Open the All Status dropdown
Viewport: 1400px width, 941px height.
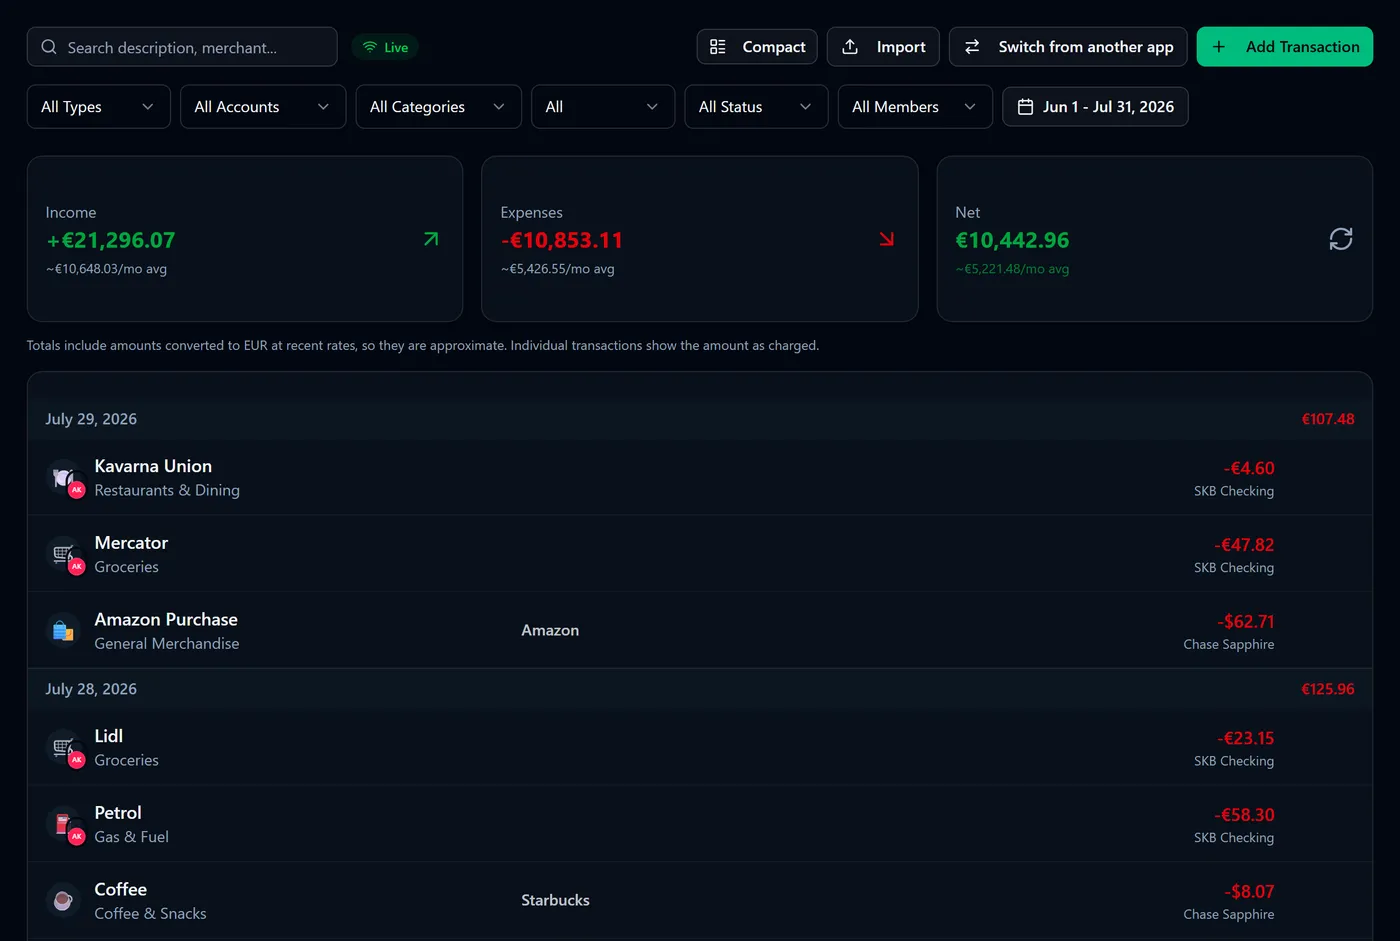(756, 107)
